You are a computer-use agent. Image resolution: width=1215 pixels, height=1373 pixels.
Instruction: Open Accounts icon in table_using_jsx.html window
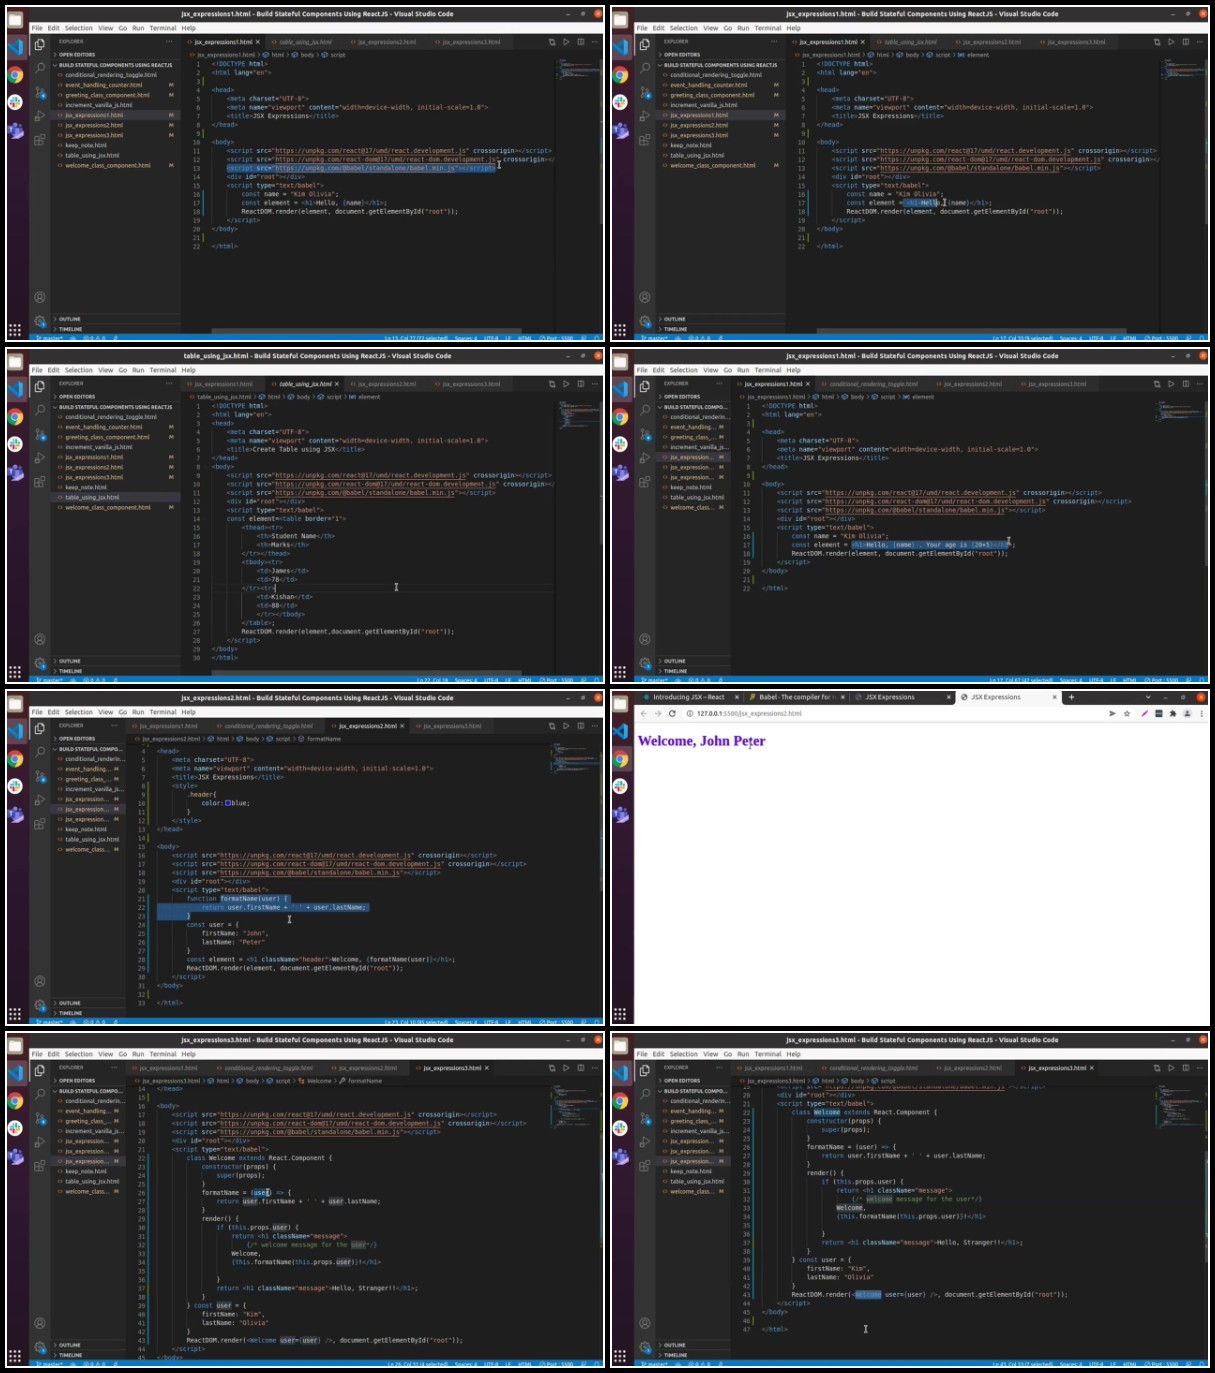pyautogui.click(x=40, y=639)
